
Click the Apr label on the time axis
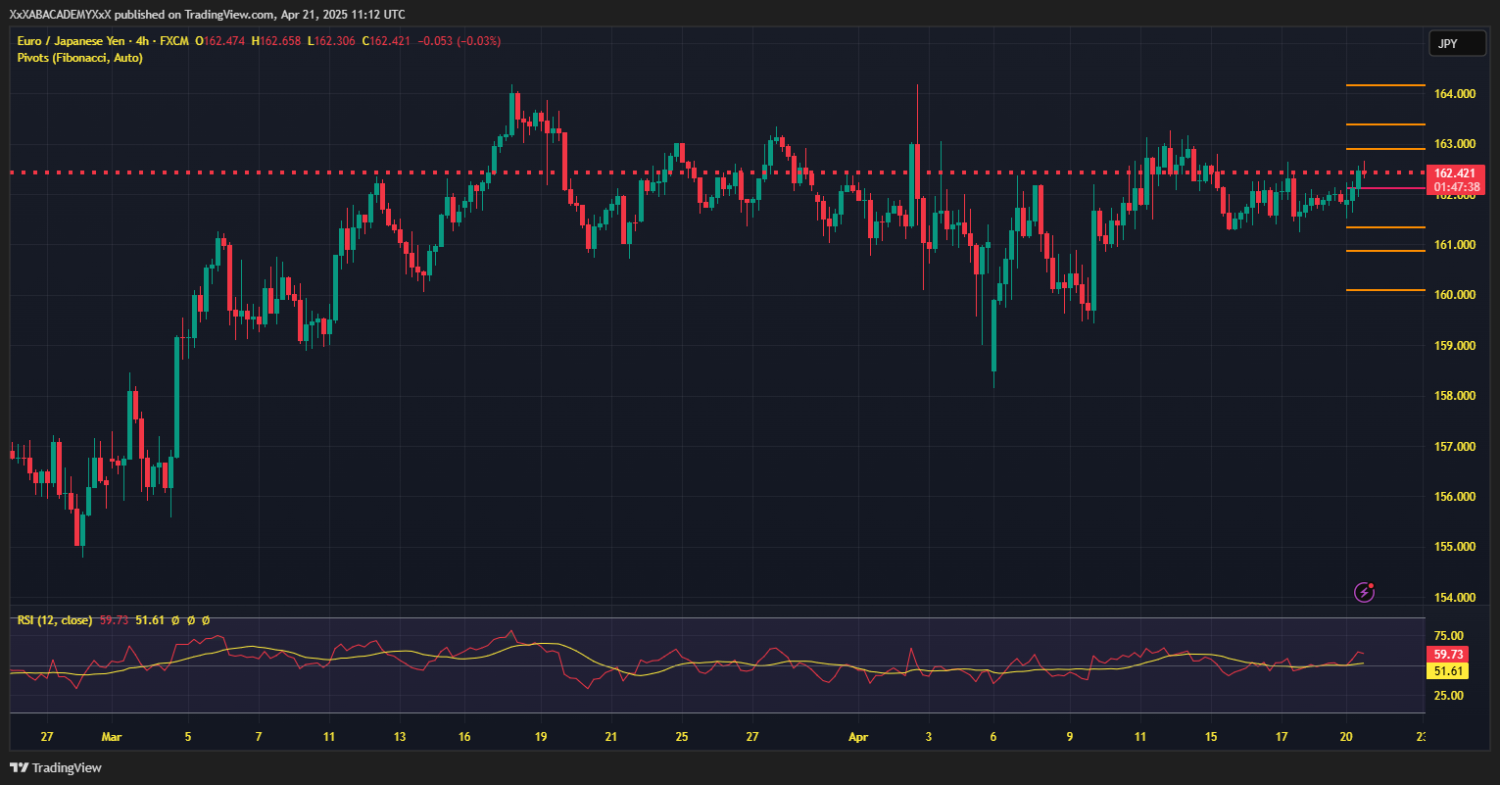pyautogui.click(x=858, y=737)
